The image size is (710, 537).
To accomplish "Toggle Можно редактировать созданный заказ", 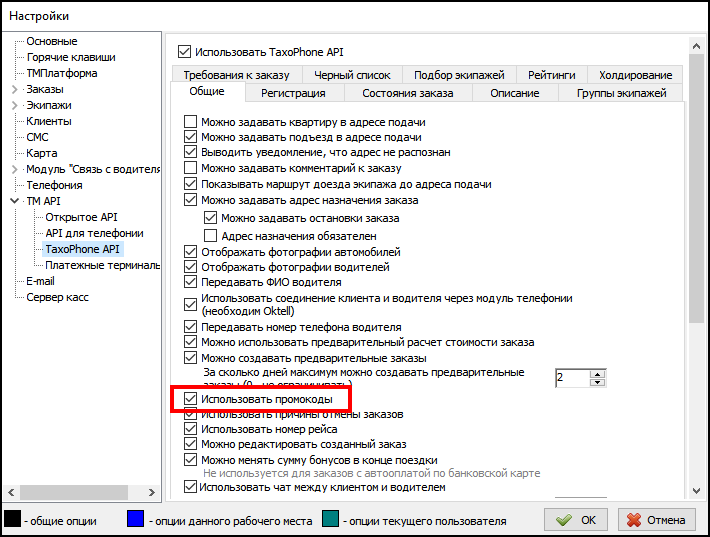I will [190, 444].
